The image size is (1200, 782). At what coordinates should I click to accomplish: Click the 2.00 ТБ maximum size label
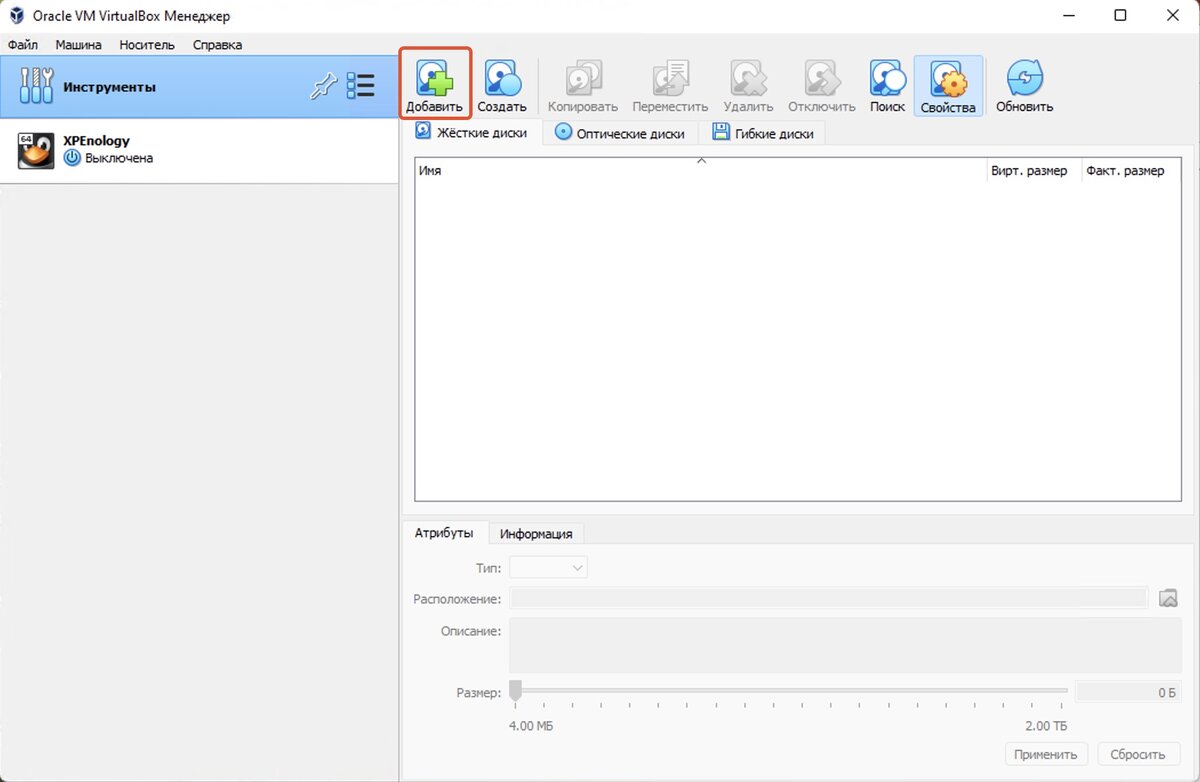point(1045,726)
